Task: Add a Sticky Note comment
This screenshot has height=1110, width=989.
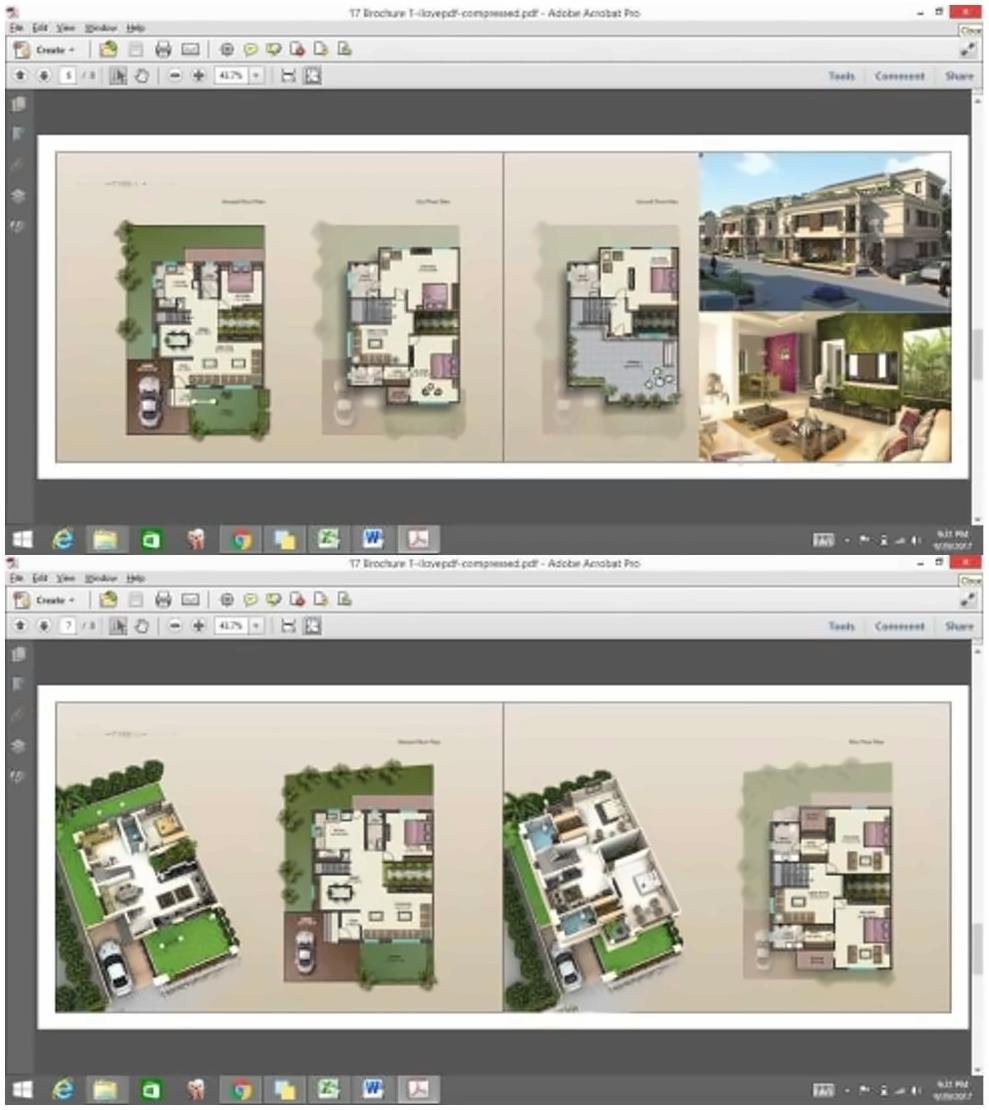Action: 250,49
